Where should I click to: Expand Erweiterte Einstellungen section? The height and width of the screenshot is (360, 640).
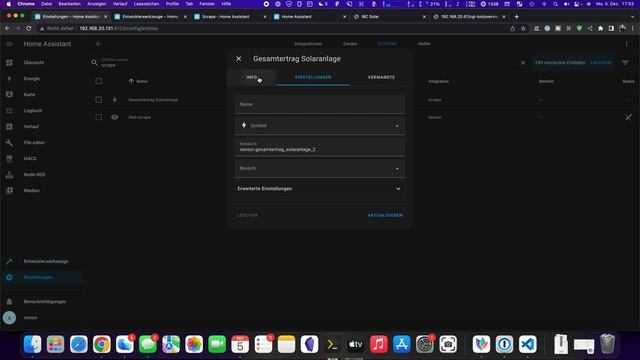[319, 189]
